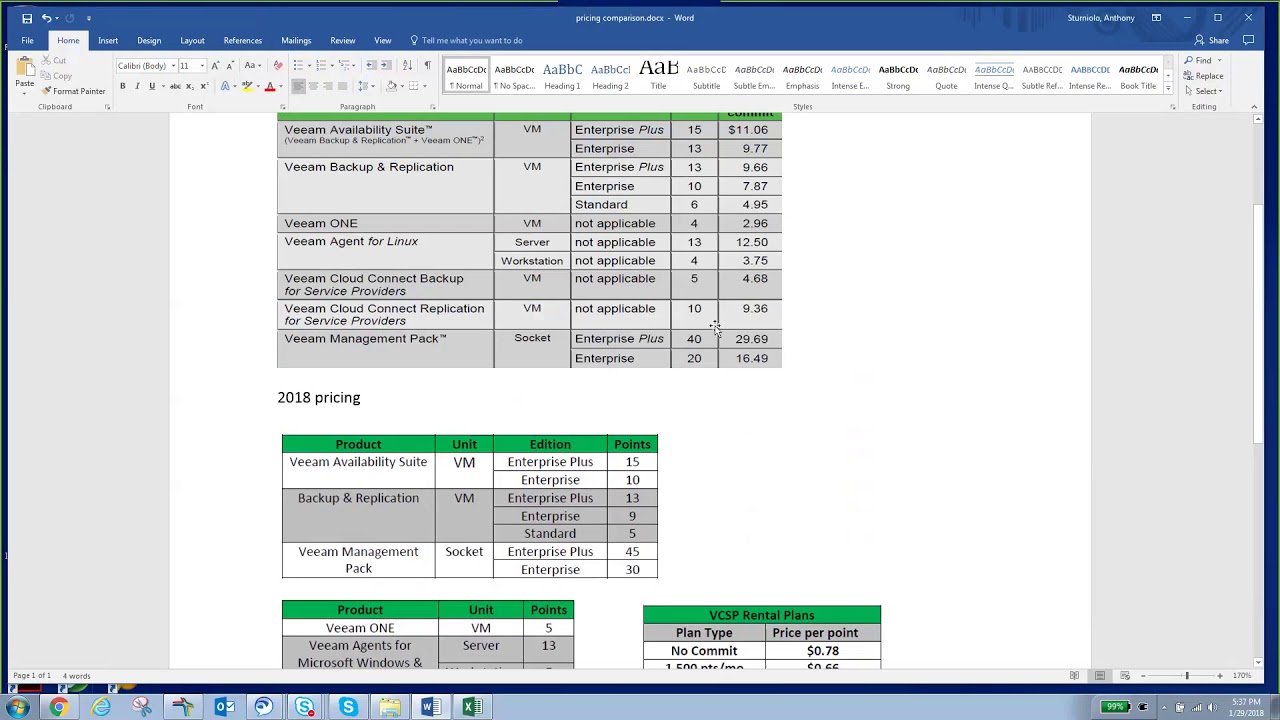Open comments pane icon near Share
This screenshot has height=720, width=1280.
point(1248,40)
